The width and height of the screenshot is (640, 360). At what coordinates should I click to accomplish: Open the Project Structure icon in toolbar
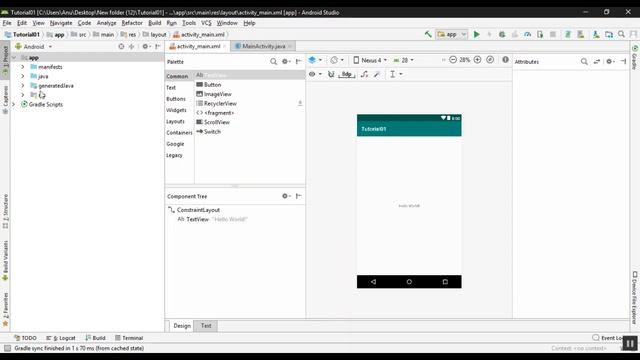tap(609, 35)
